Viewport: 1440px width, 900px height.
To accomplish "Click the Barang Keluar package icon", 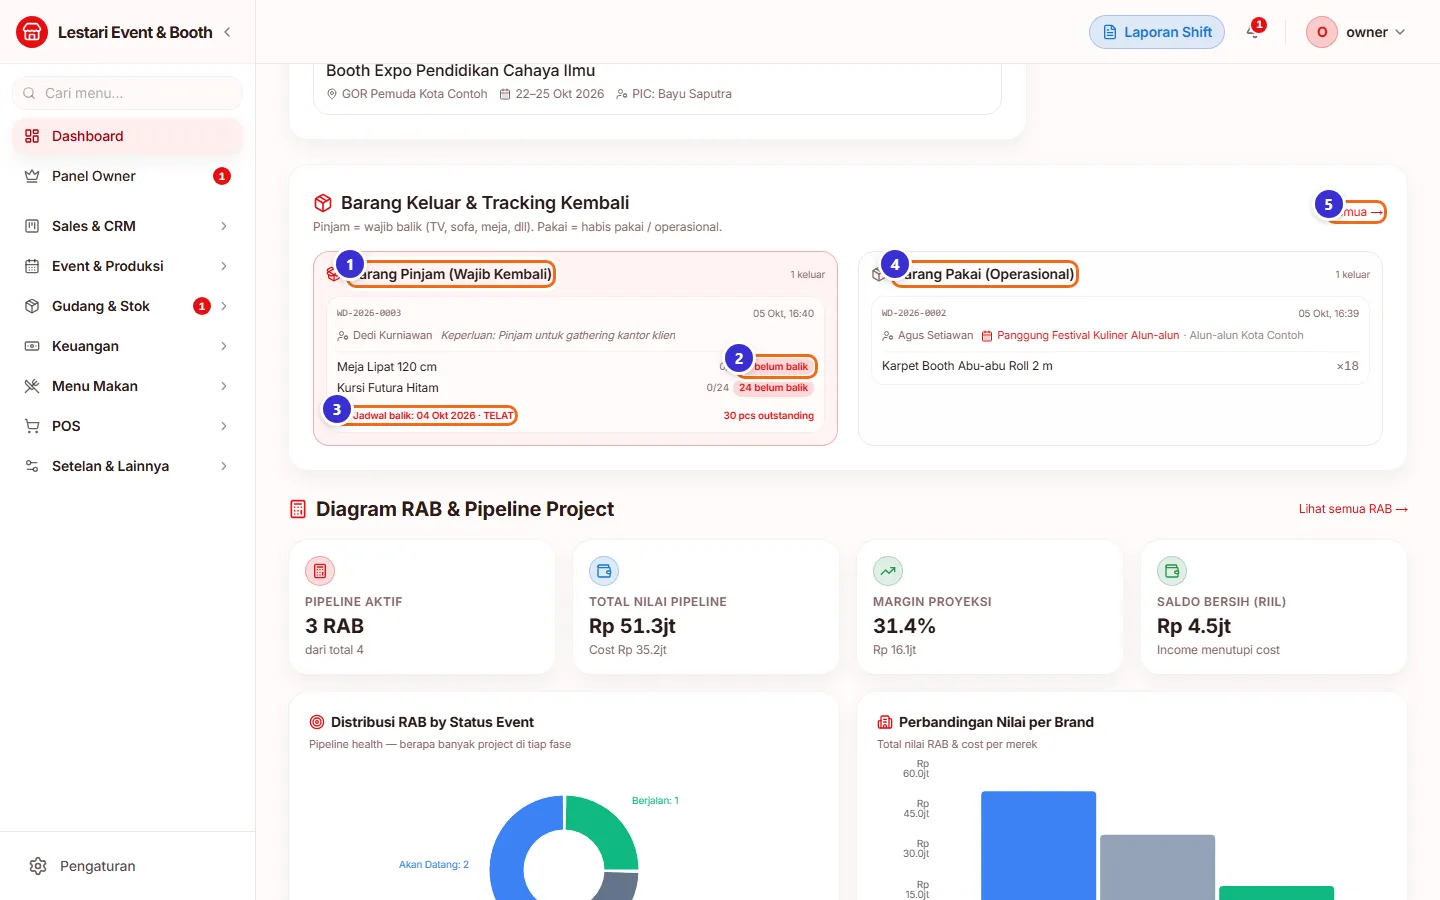I will pos(323,203).
